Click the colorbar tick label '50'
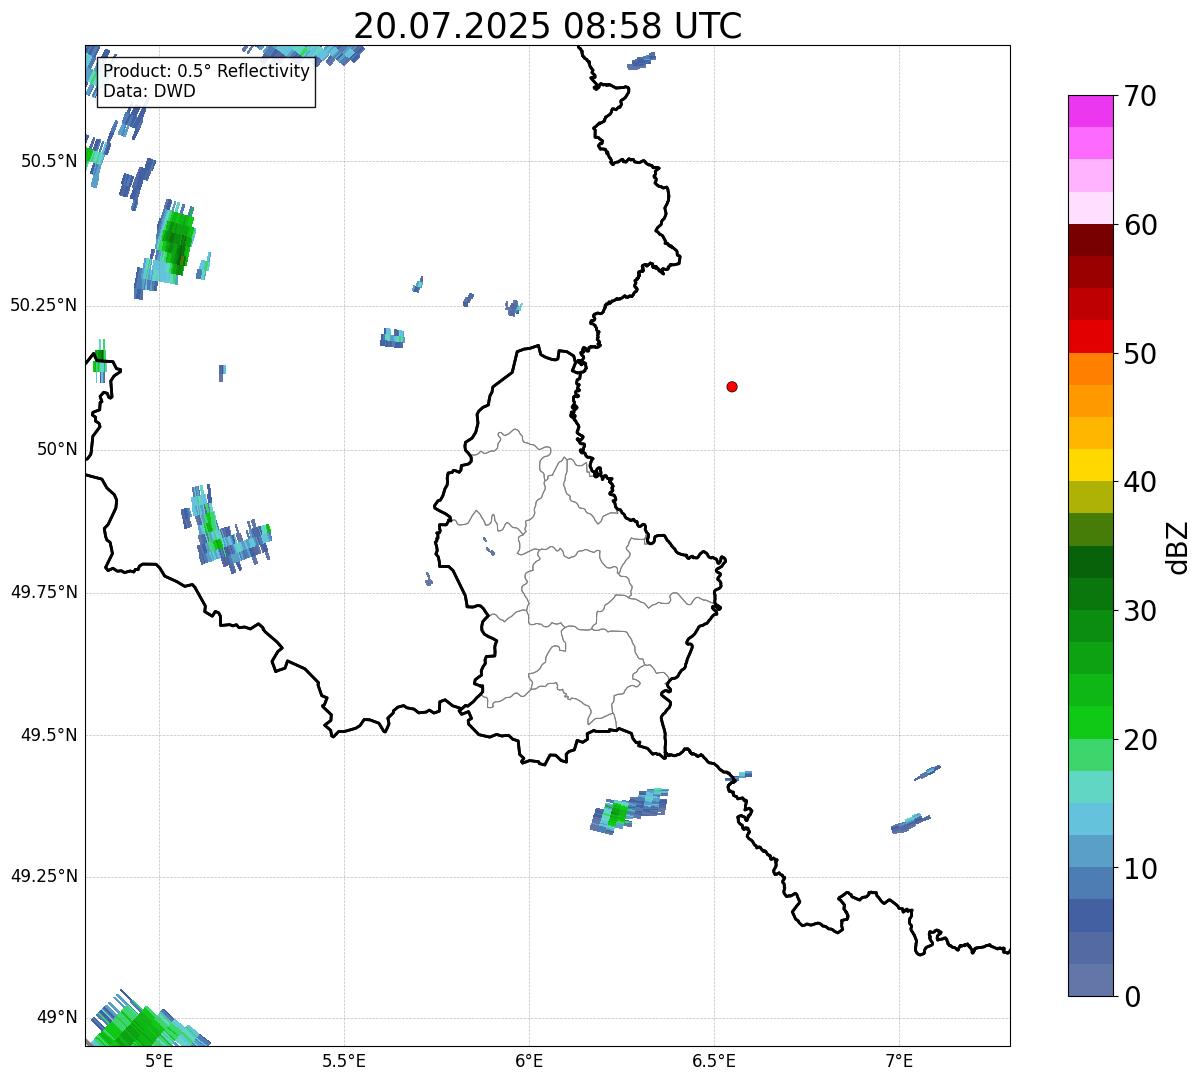 (x=1140, y=355)
